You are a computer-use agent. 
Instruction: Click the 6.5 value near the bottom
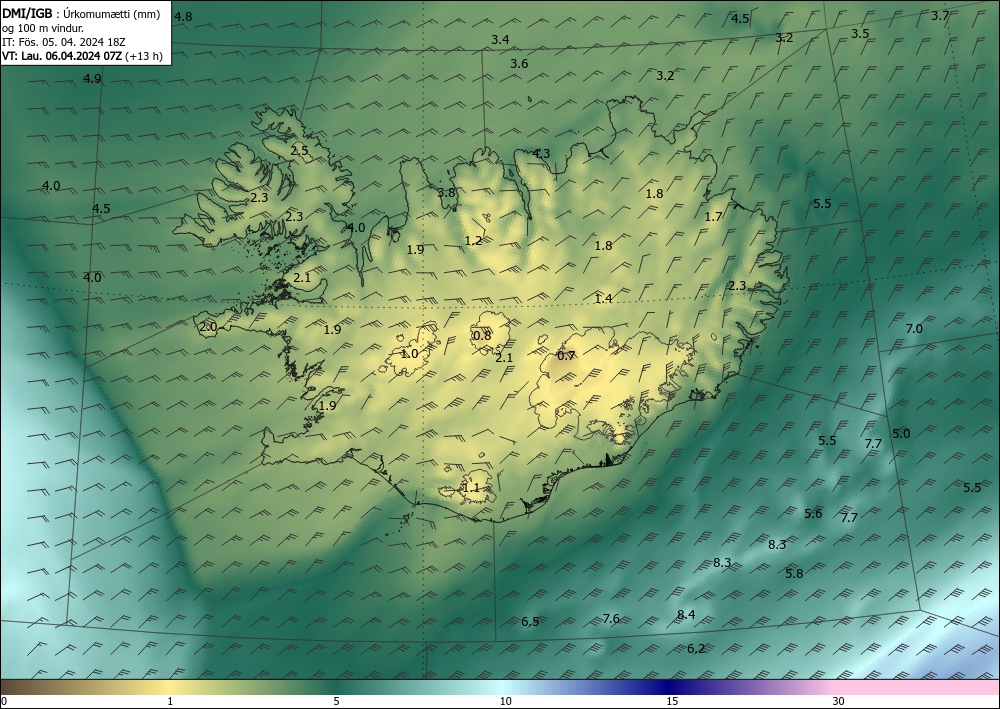[530, 622]
